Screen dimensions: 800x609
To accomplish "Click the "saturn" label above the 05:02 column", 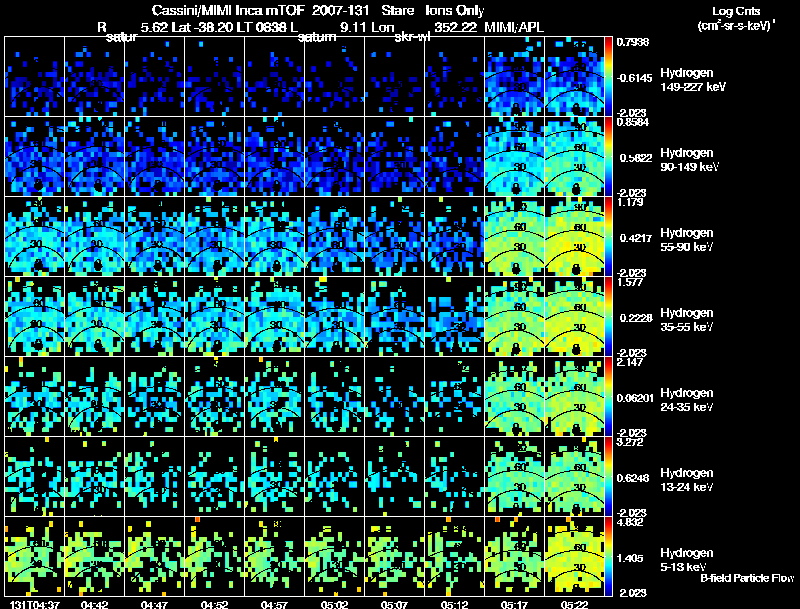I will pyautogui.click(x=317, y=37).
